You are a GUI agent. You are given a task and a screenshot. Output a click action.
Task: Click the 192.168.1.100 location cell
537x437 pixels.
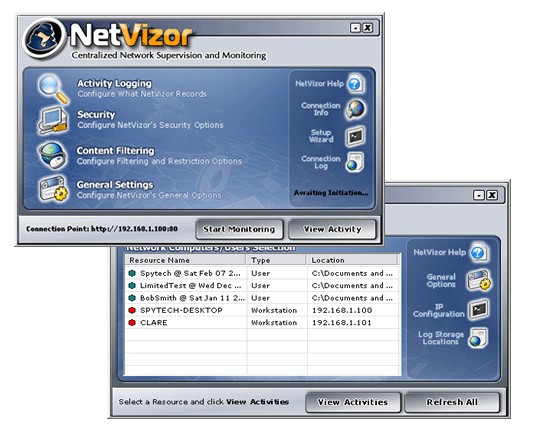click(x=342, y=310)
